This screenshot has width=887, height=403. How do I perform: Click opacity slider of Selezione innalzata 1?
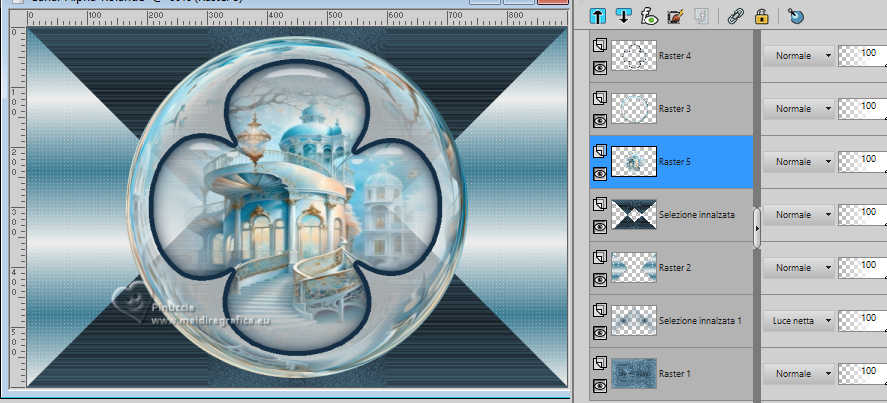click(x=862, y=320)
